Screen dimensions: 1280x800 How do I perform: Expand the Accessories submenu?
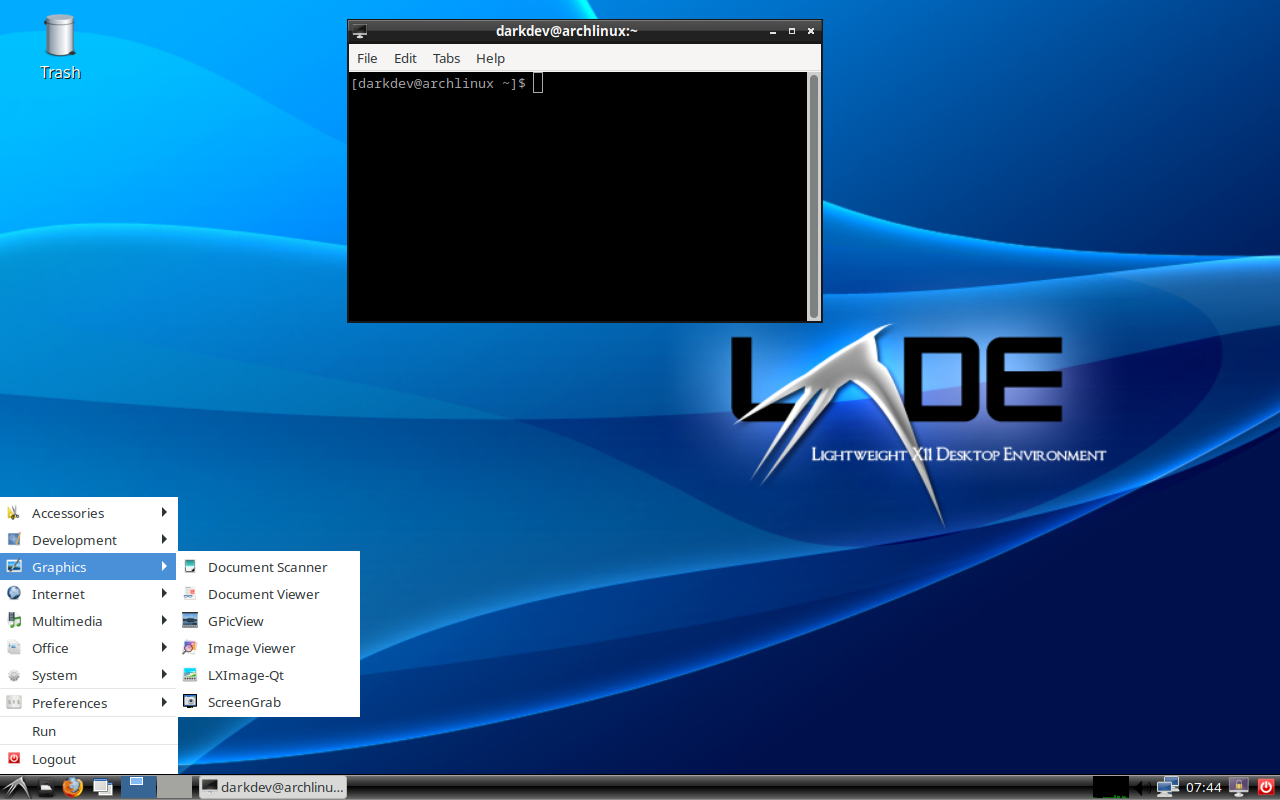[89, 513]
